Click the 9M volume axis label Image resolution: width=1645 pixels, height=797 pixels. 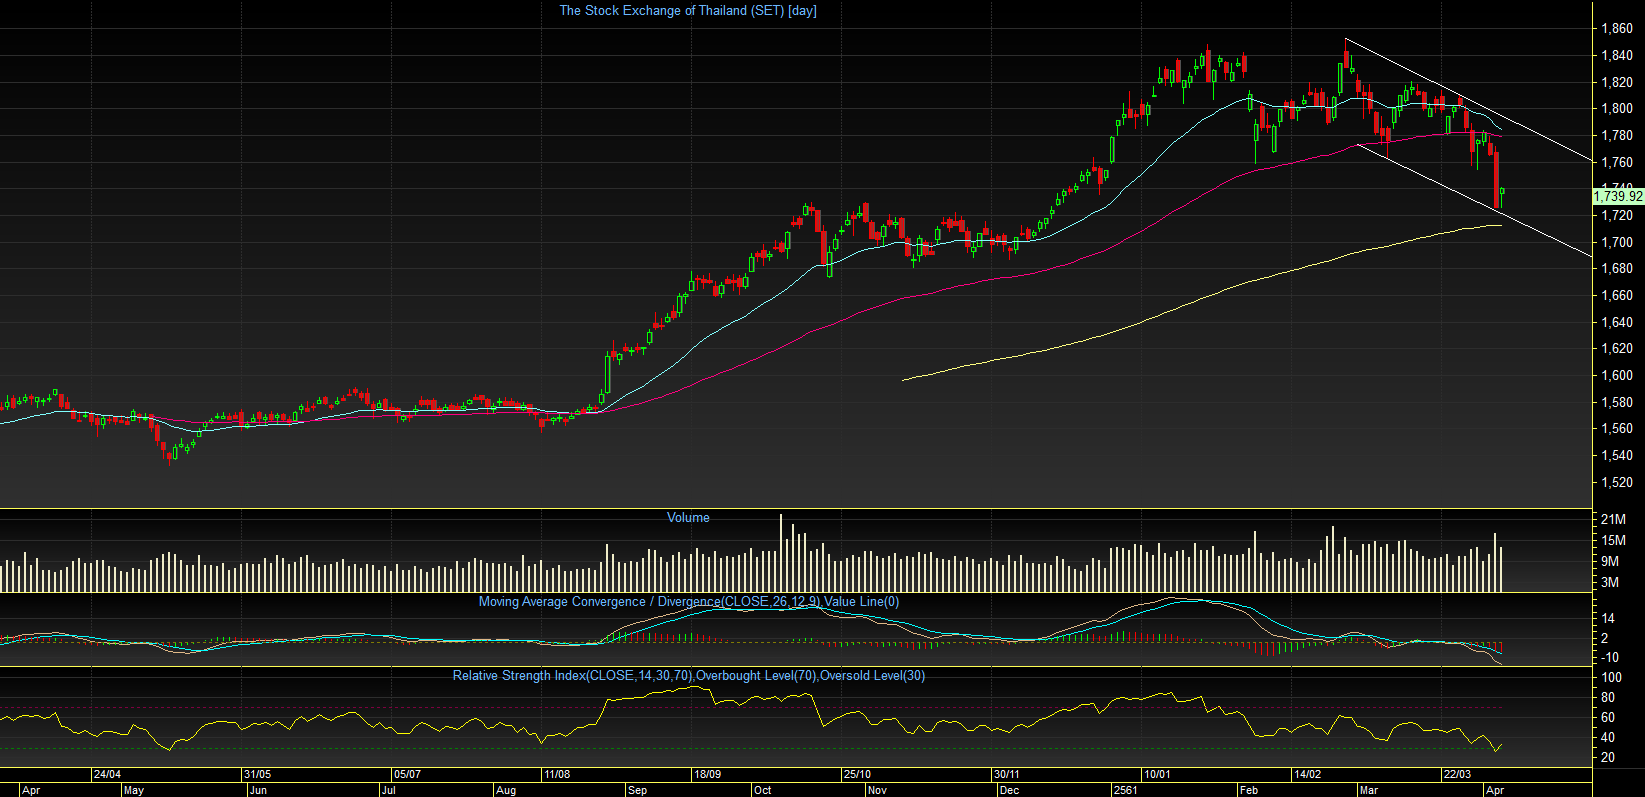click(x=1610, y=561)
